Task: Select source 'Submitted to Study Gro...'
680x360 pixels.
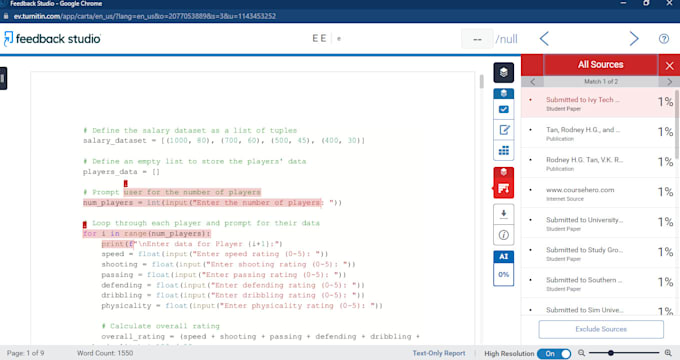Action: (x=598, y=253)
